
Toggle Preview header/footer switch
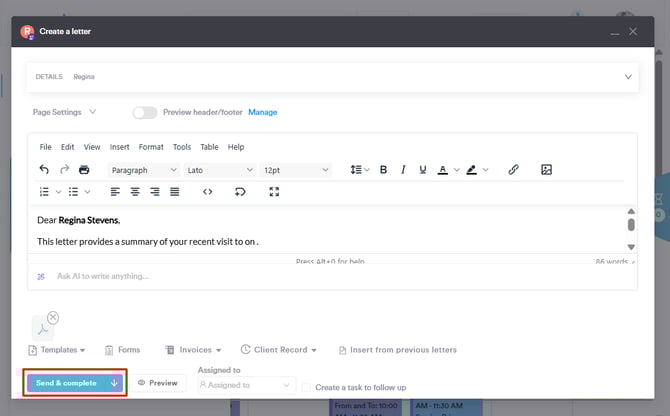coord(145,112)
